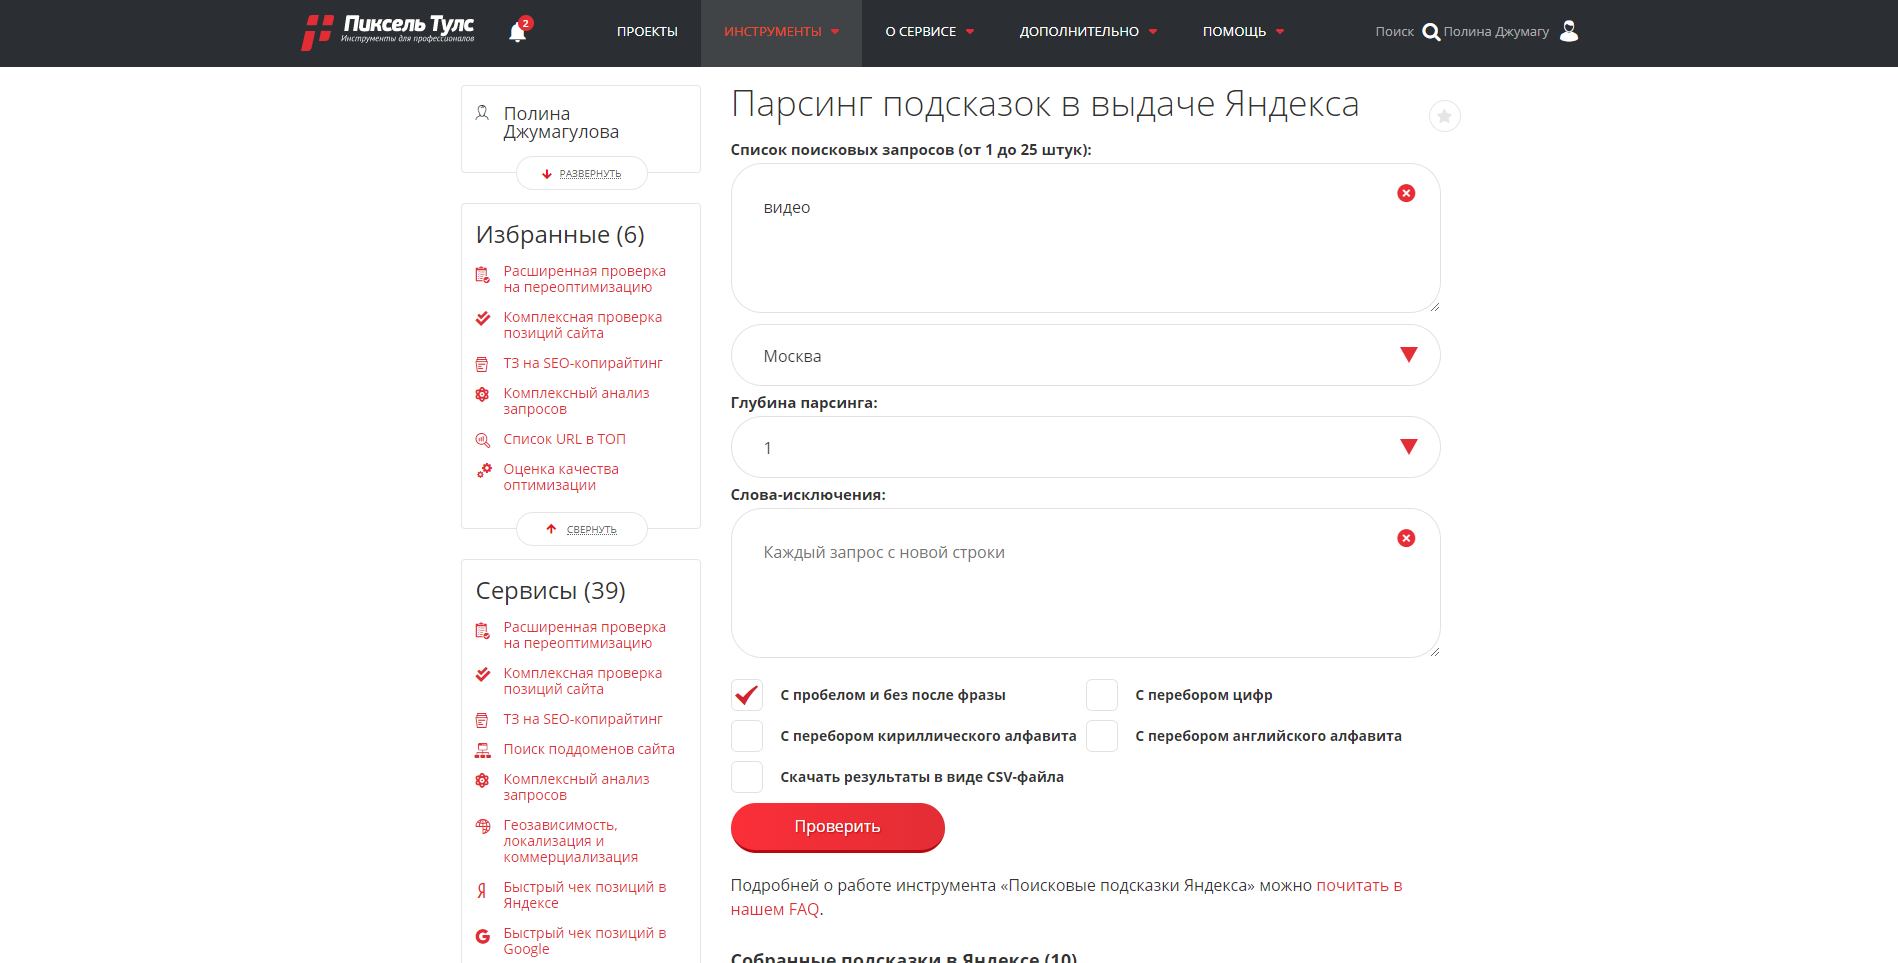
Task: Click Поиск поддоменов сайта icon
Action: (482, 750)
